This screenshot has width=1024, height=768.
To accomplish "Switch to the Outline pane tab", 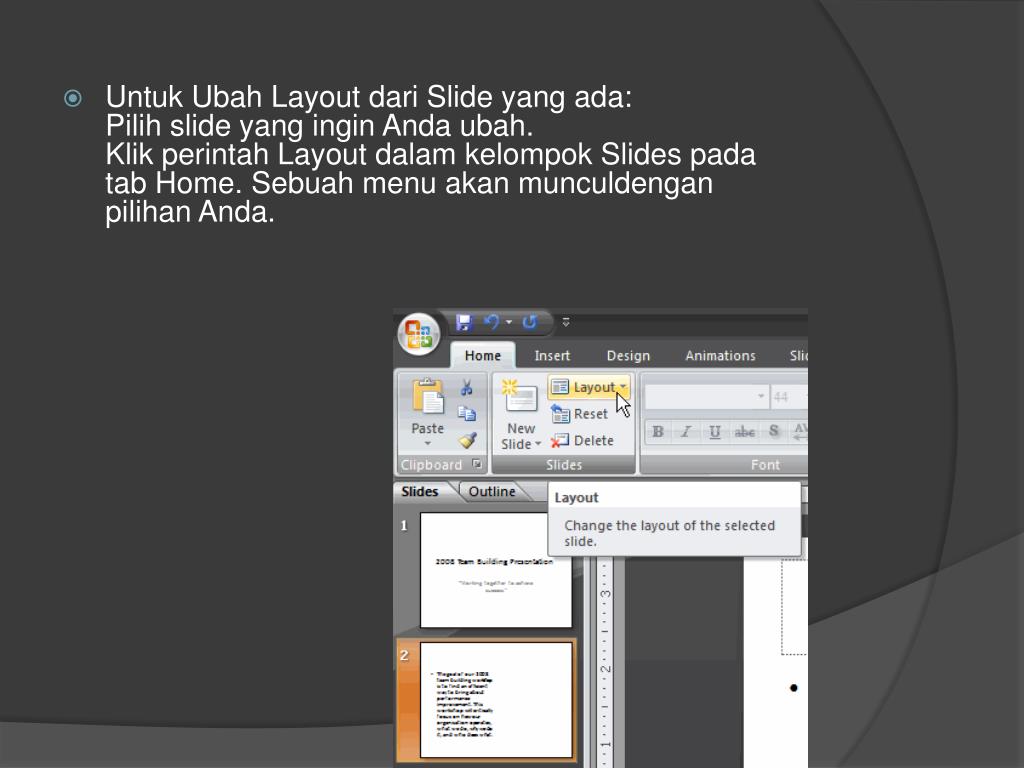I will [x=492, y=492].
